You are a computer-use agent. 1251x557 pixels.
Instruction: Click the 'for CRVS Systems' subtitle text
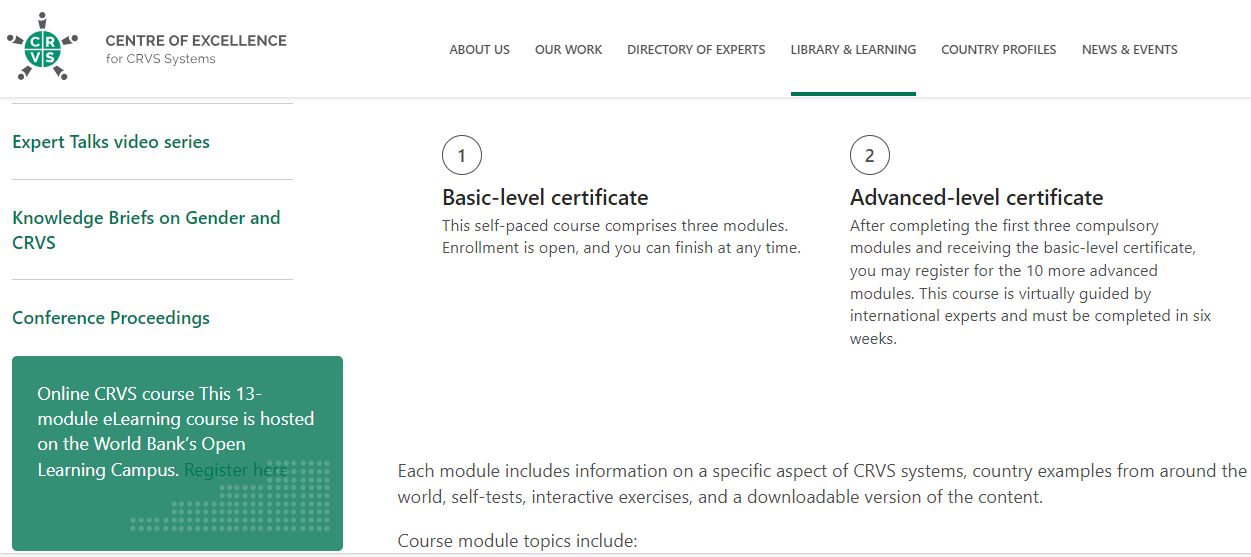click(x=160, y=59)
